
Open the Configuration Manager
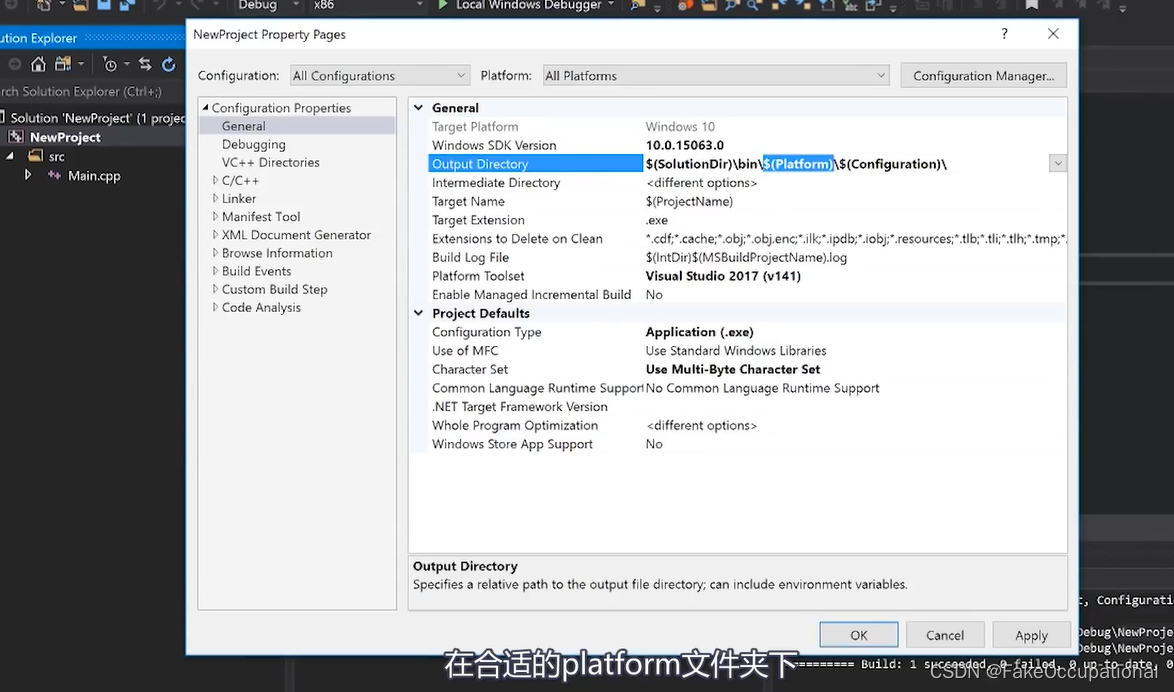pyautogui.click(x=983, y=75)
